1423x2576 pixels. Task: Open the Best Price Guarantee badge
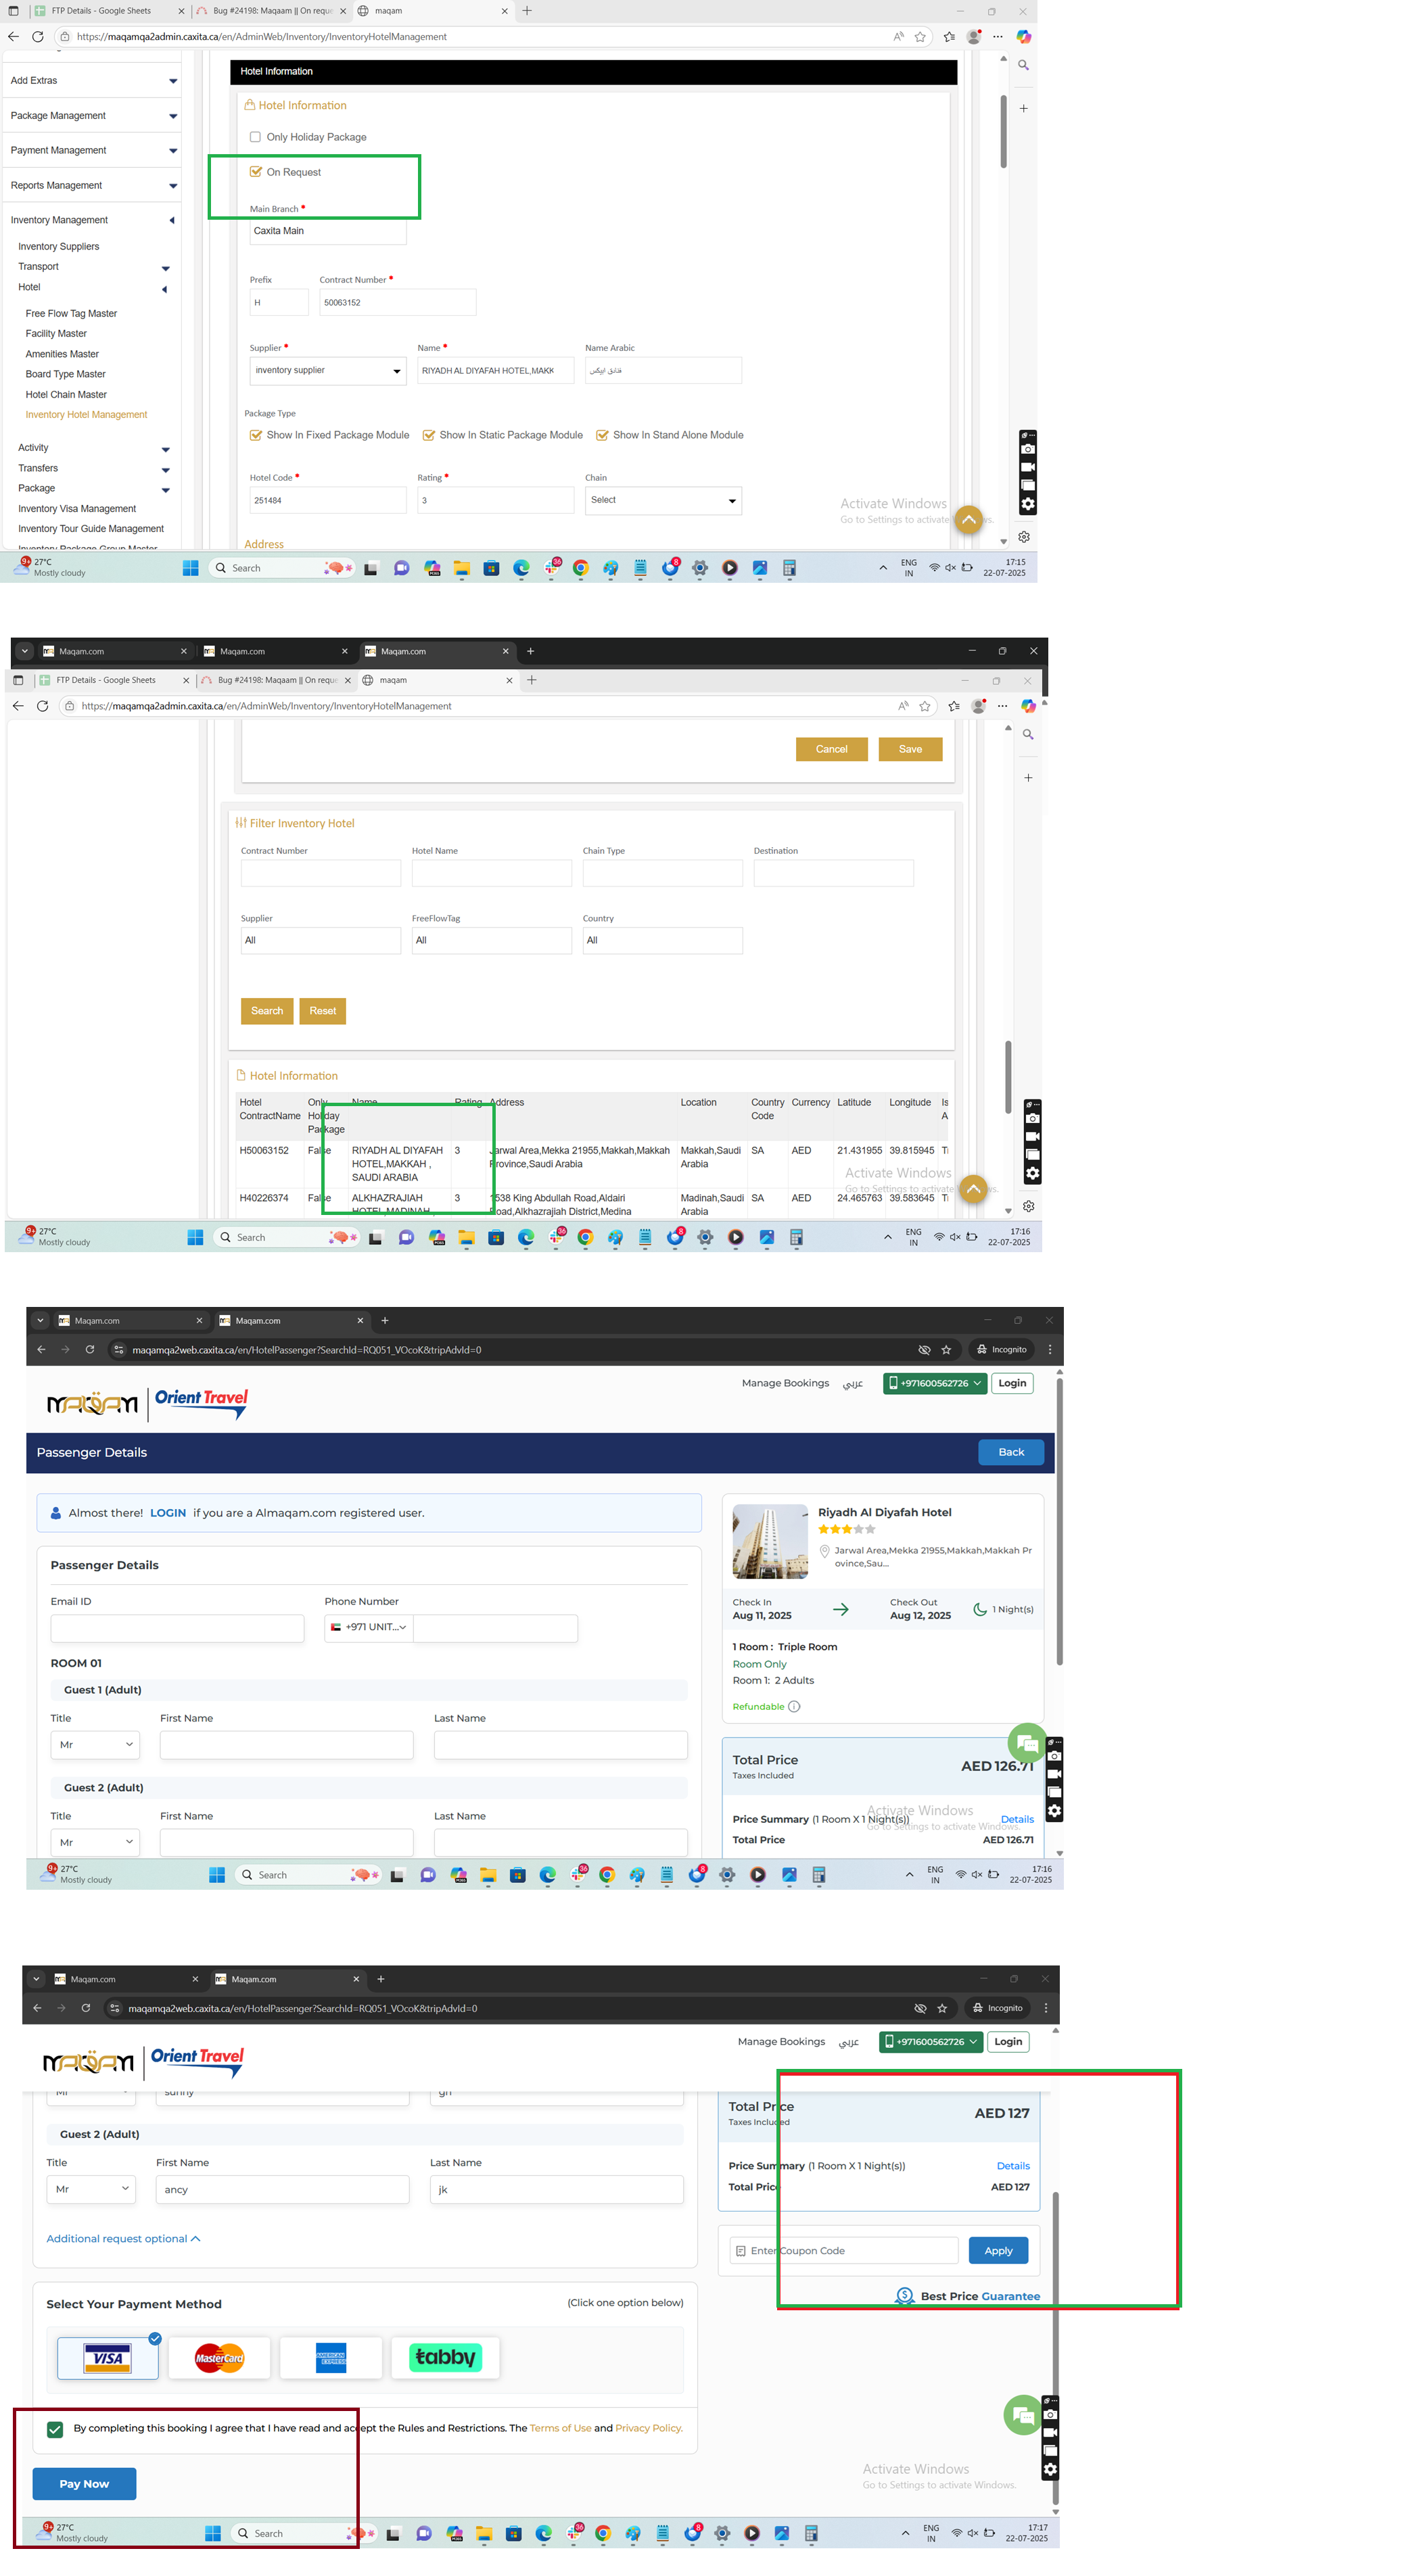(x=968, y=2296)
